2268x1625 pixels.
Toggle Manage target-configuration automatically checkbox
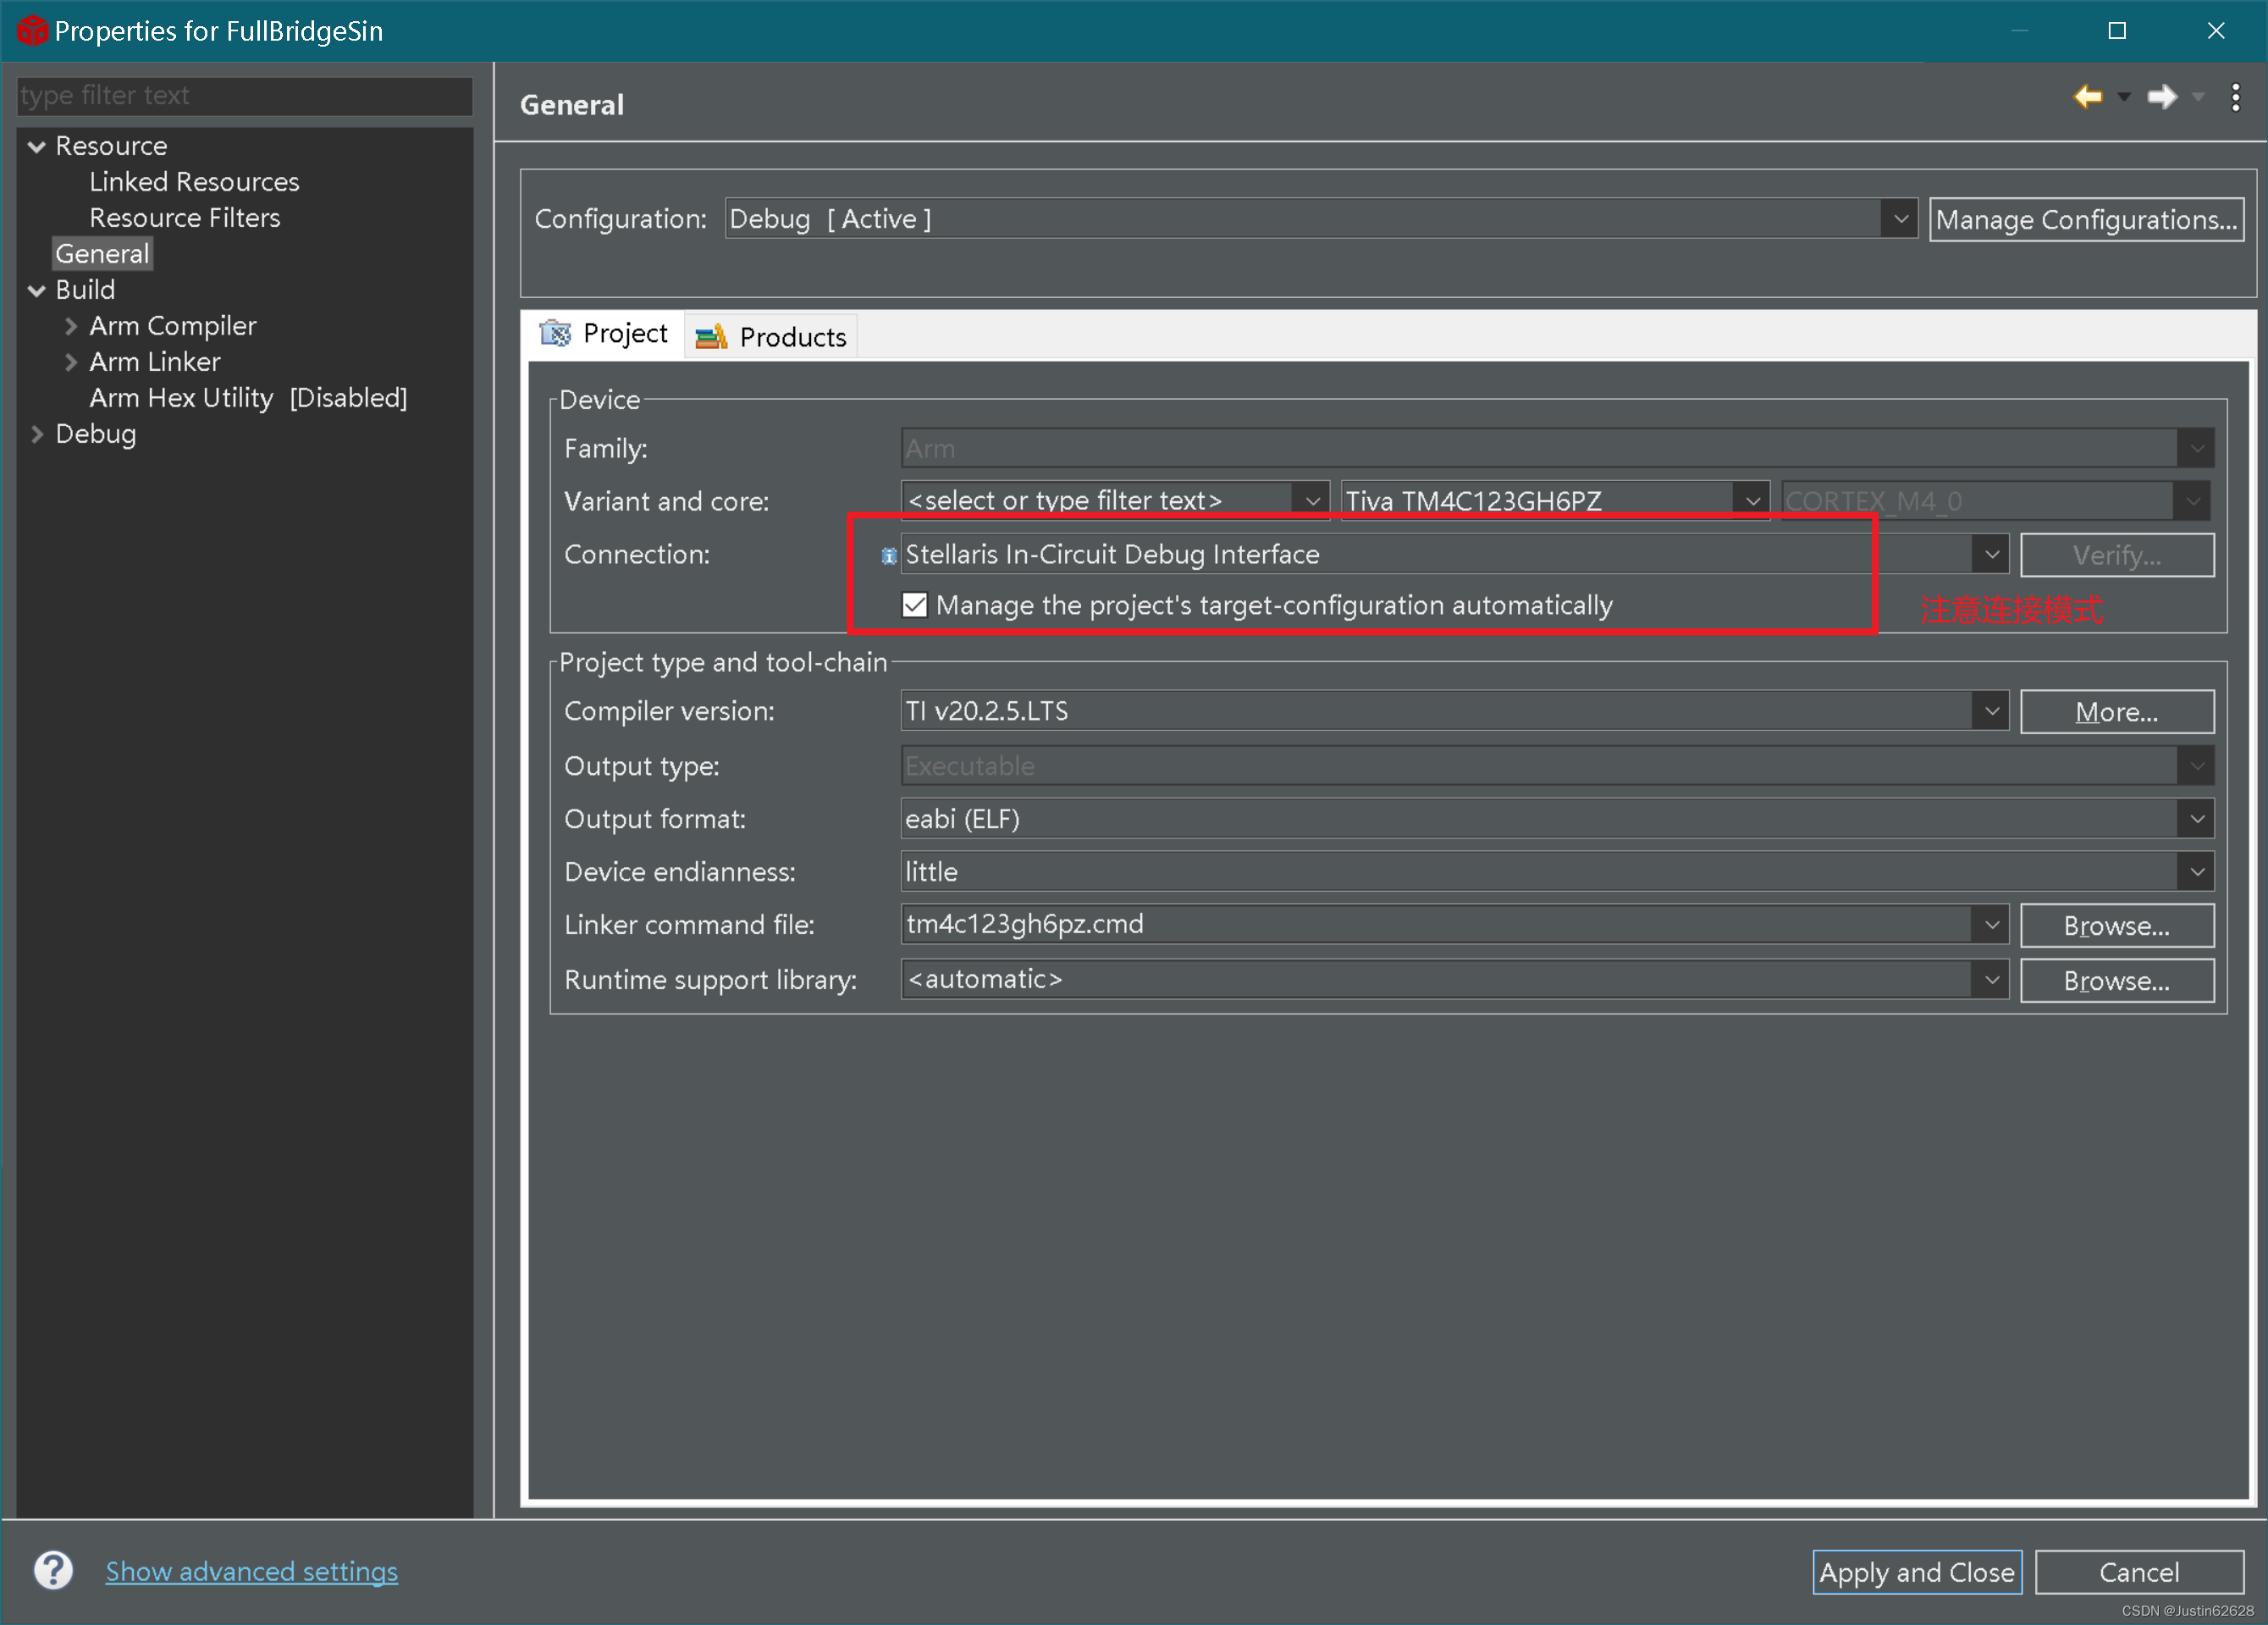coord(914,605)
